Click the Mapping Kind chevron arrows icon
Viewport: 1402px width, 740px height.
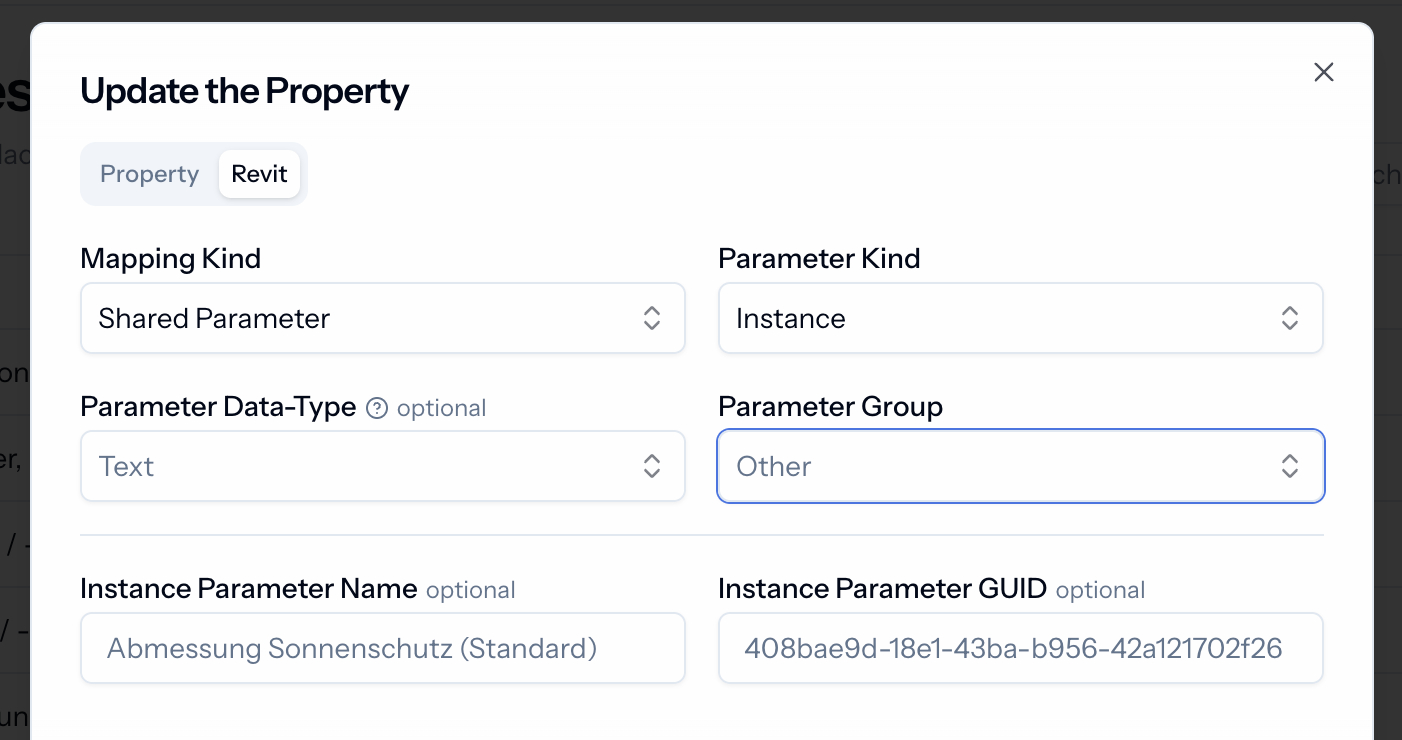[x=652, y=318]
